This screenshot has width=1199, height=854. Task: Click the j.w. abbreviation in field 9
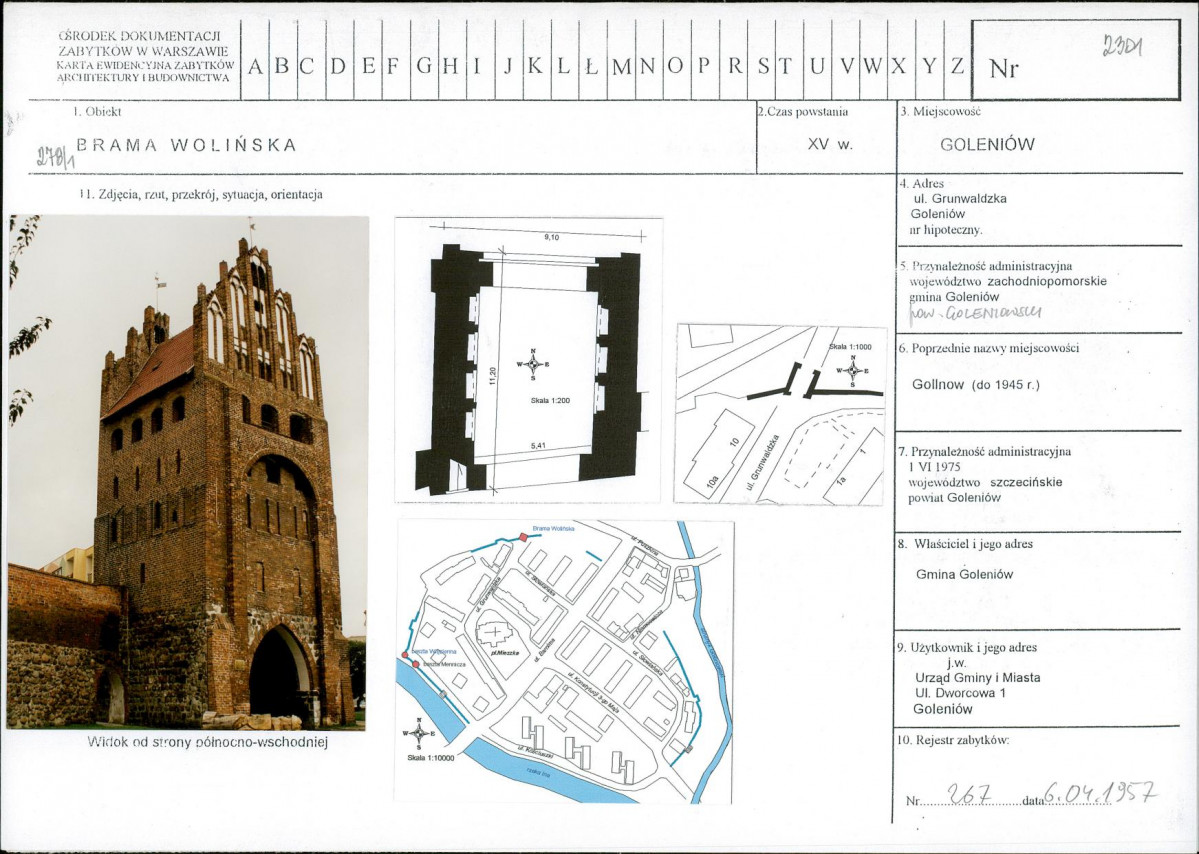point(957,663)
